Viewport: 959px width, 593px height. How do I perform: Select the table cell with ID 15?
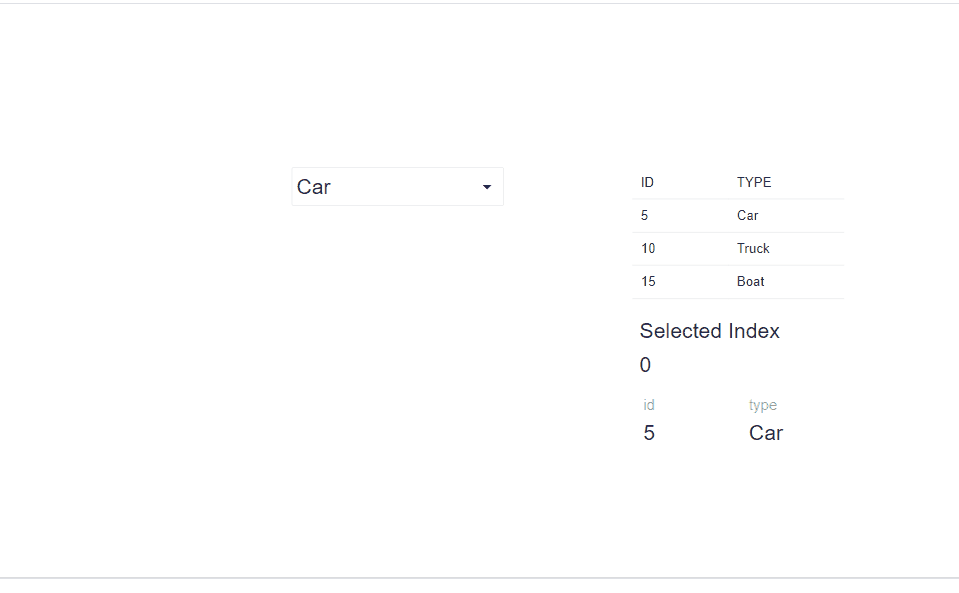pyautogui.click(x=648, y=282)
